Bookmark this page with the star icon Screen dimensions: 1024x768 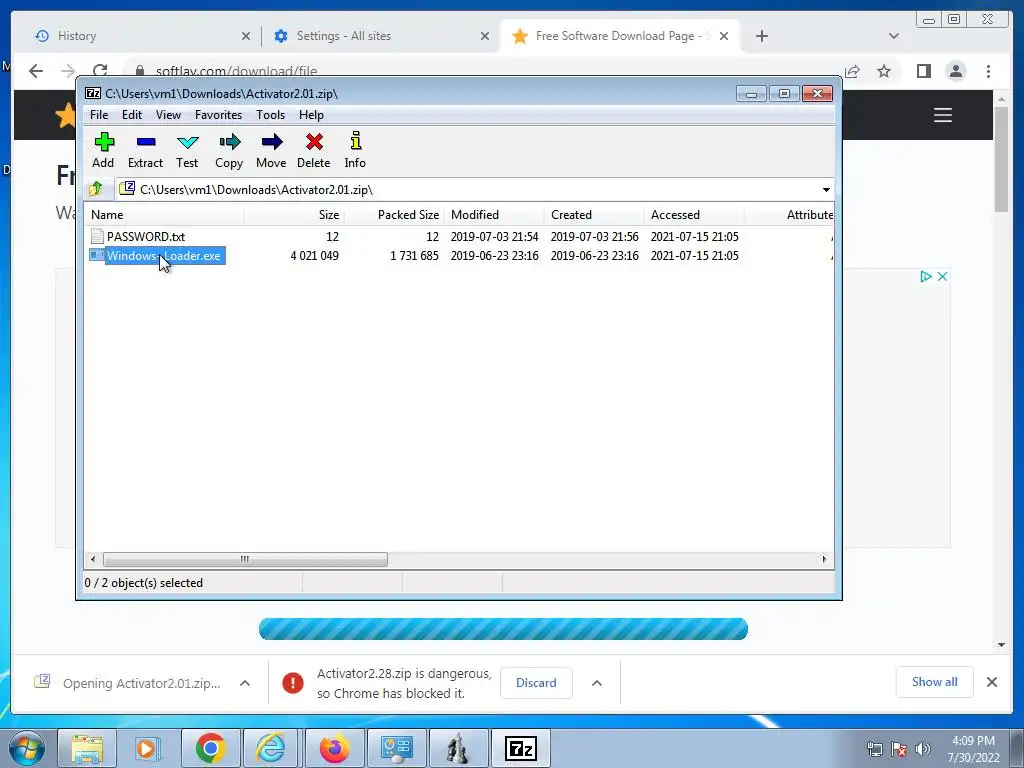tap(884, 71)
